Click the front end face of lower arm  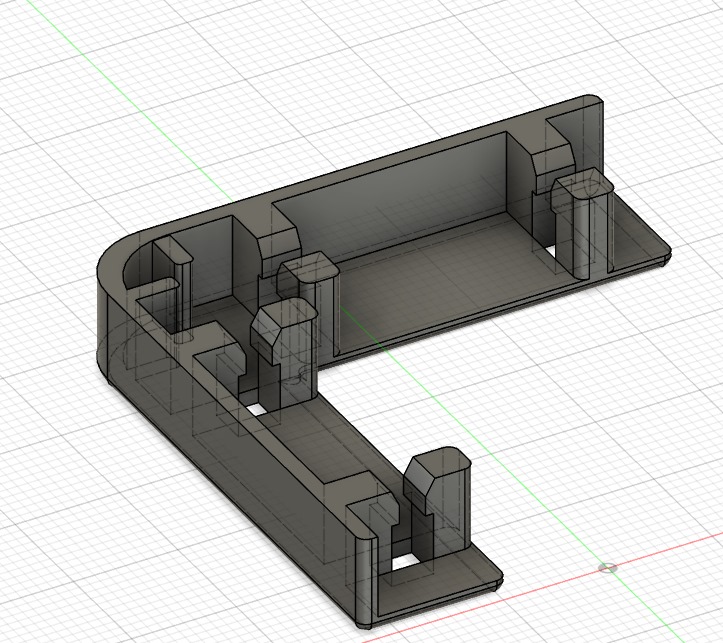pyautogui.click(x=430, y=602)
